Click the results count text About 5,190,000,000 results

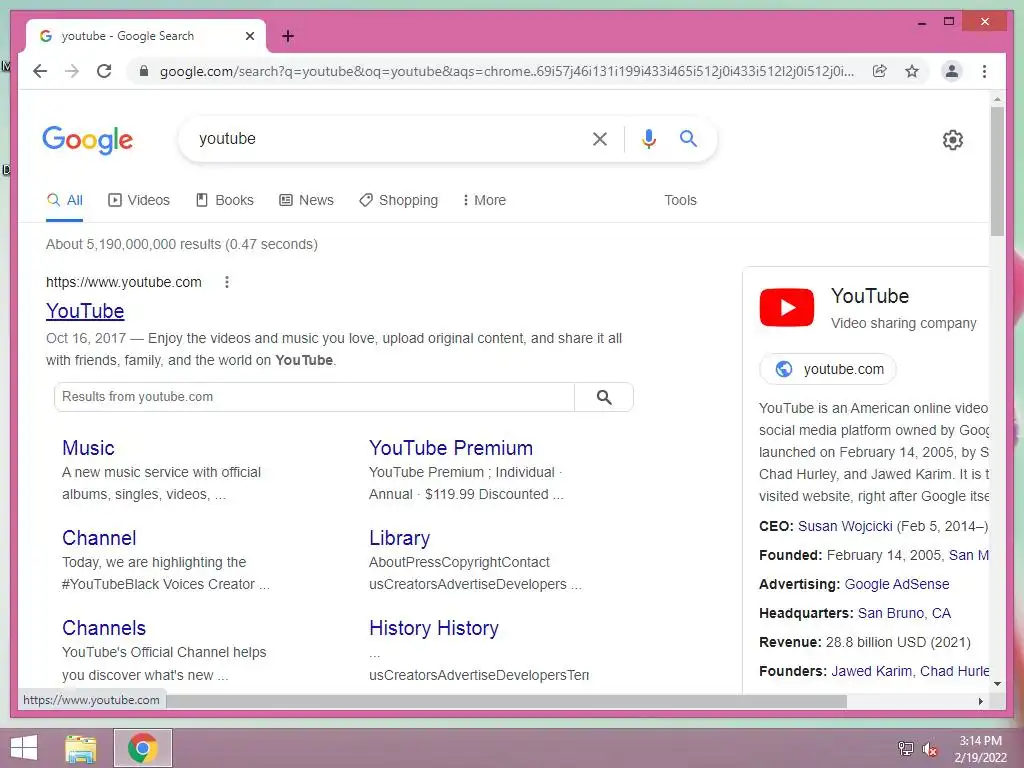182,244
